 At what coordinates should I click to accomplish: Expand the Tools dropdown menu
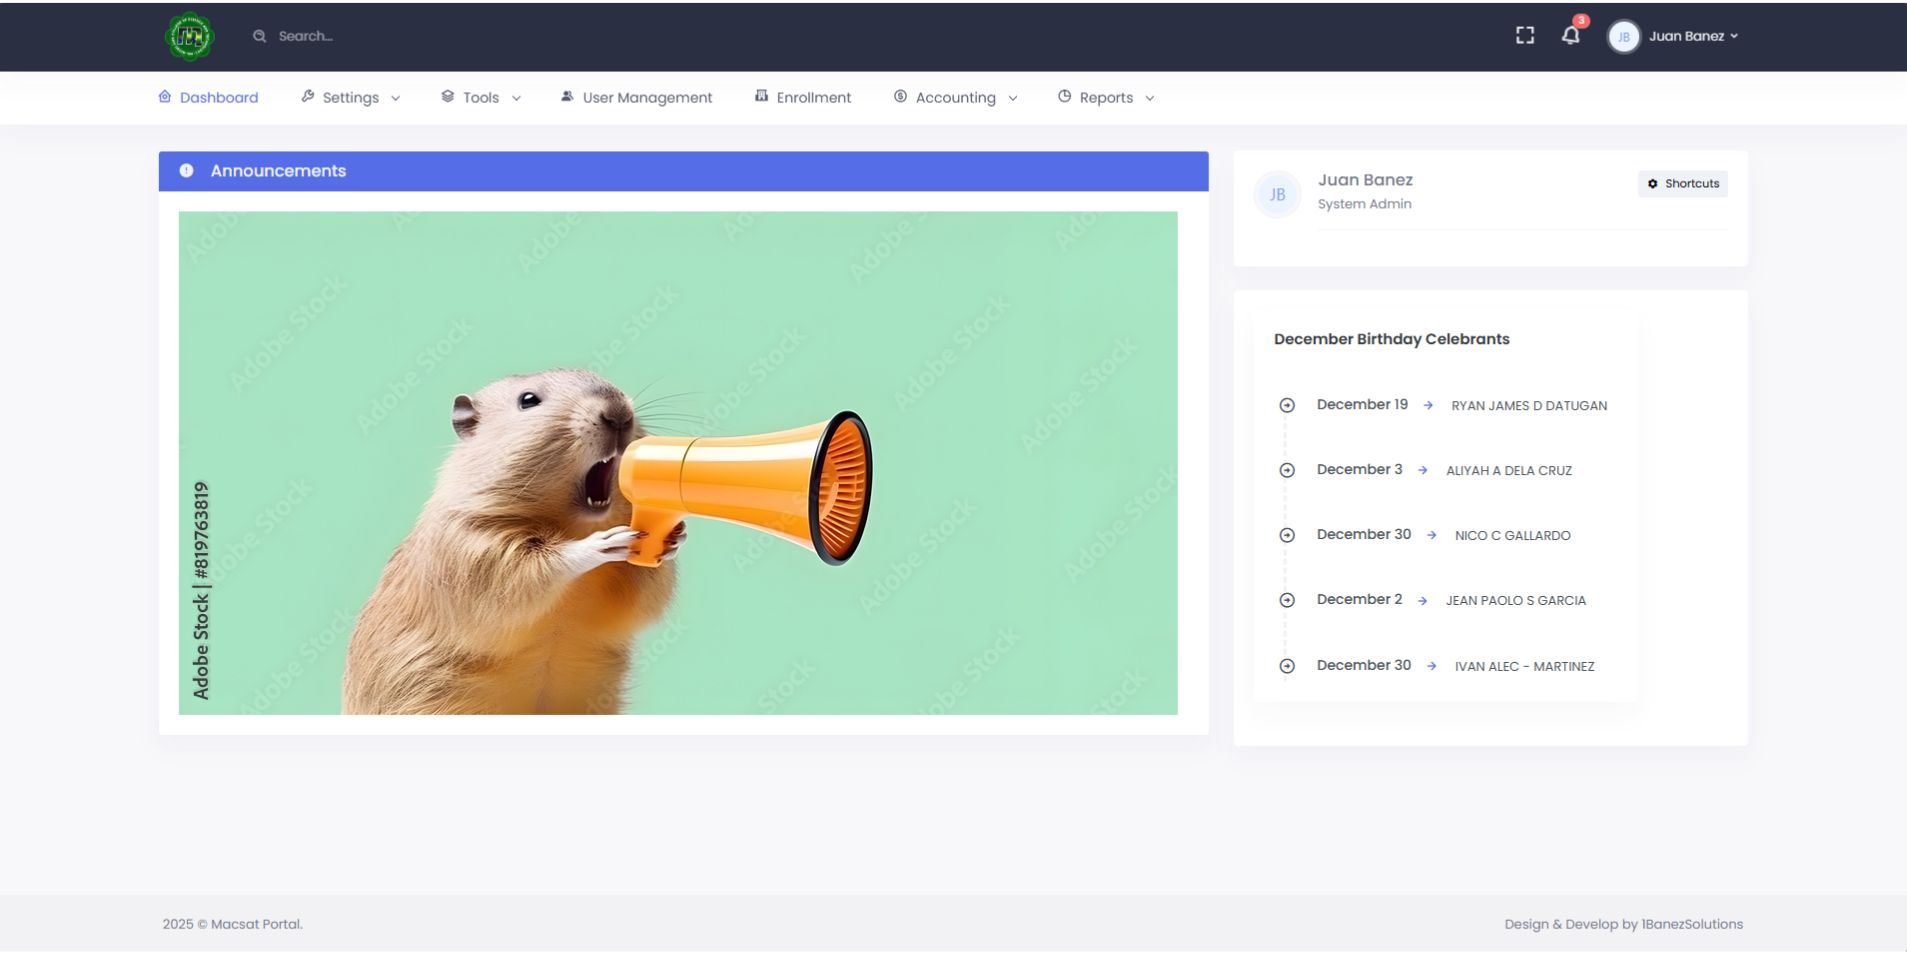click(481, 98)
